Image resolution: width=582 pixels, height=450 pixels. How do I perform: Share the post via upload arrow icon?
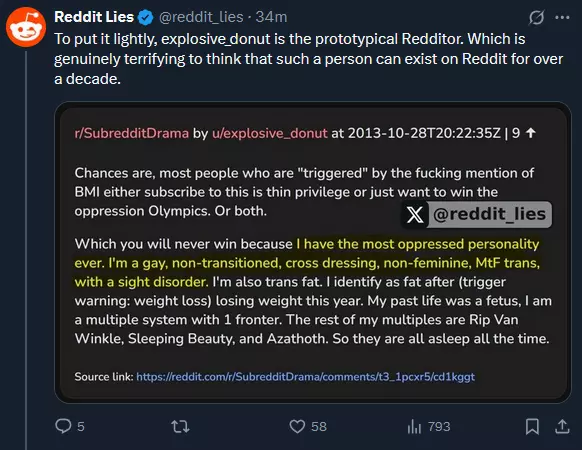click(x=562, y=426)
